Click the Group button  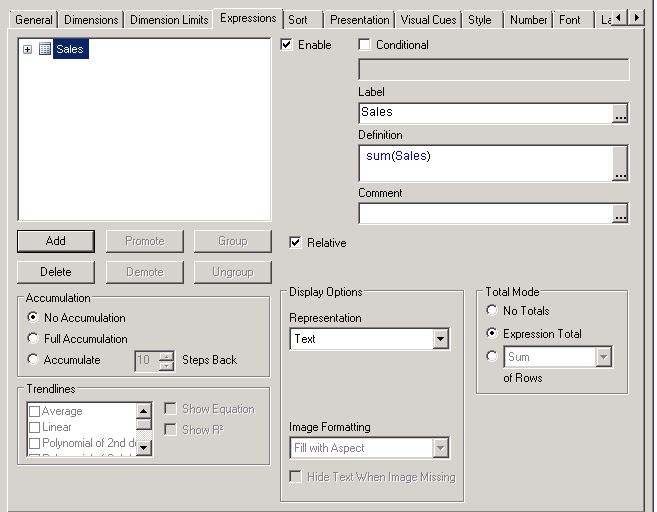[233, 241]
